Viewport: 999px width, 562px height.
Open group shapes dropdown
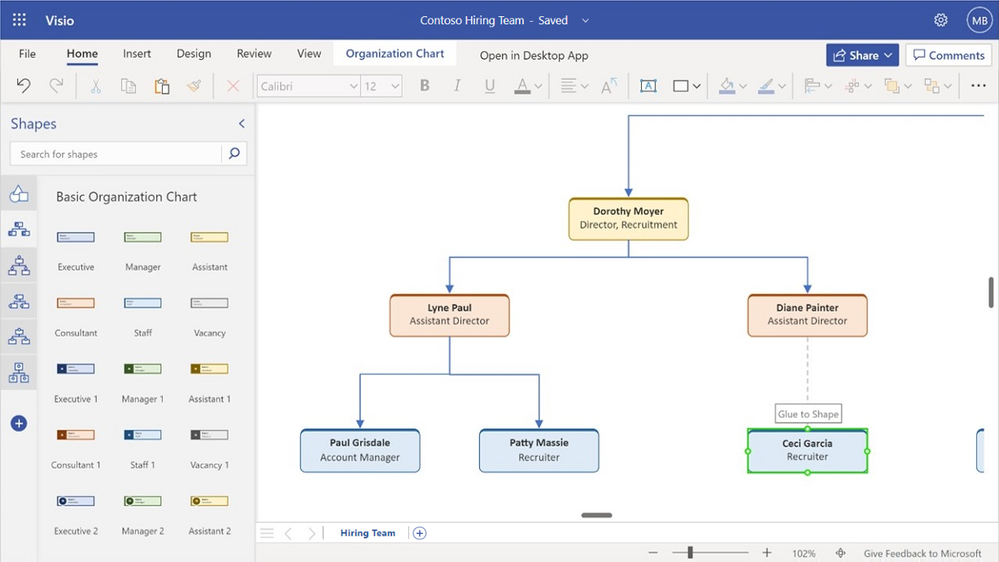pyautogui.click(x=938, y=86)
